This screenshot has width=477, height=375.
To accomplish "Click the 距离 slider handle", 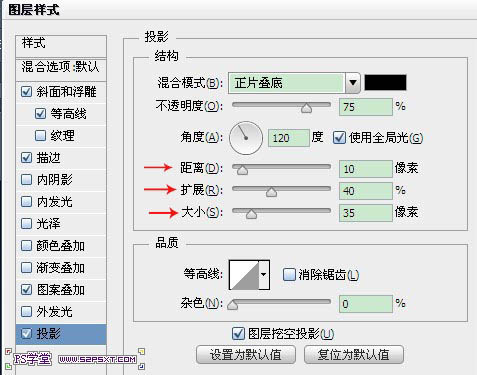I will pos(242,169).
